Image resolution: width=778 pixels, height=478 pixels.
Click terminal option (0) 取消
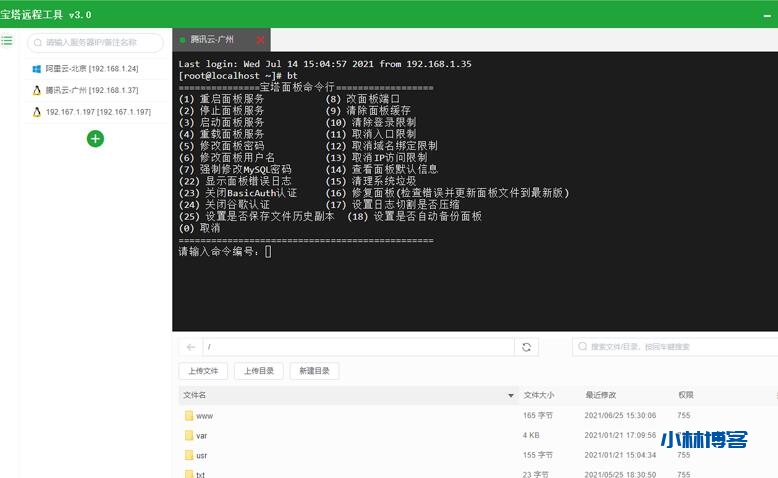point(199,228)
